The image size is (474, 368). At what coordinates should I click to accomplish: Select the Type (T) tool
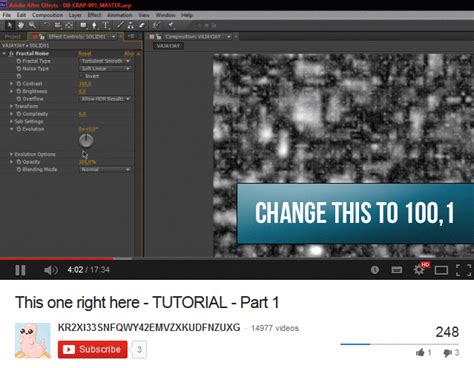pyautogui.click(x=106, y=25)
